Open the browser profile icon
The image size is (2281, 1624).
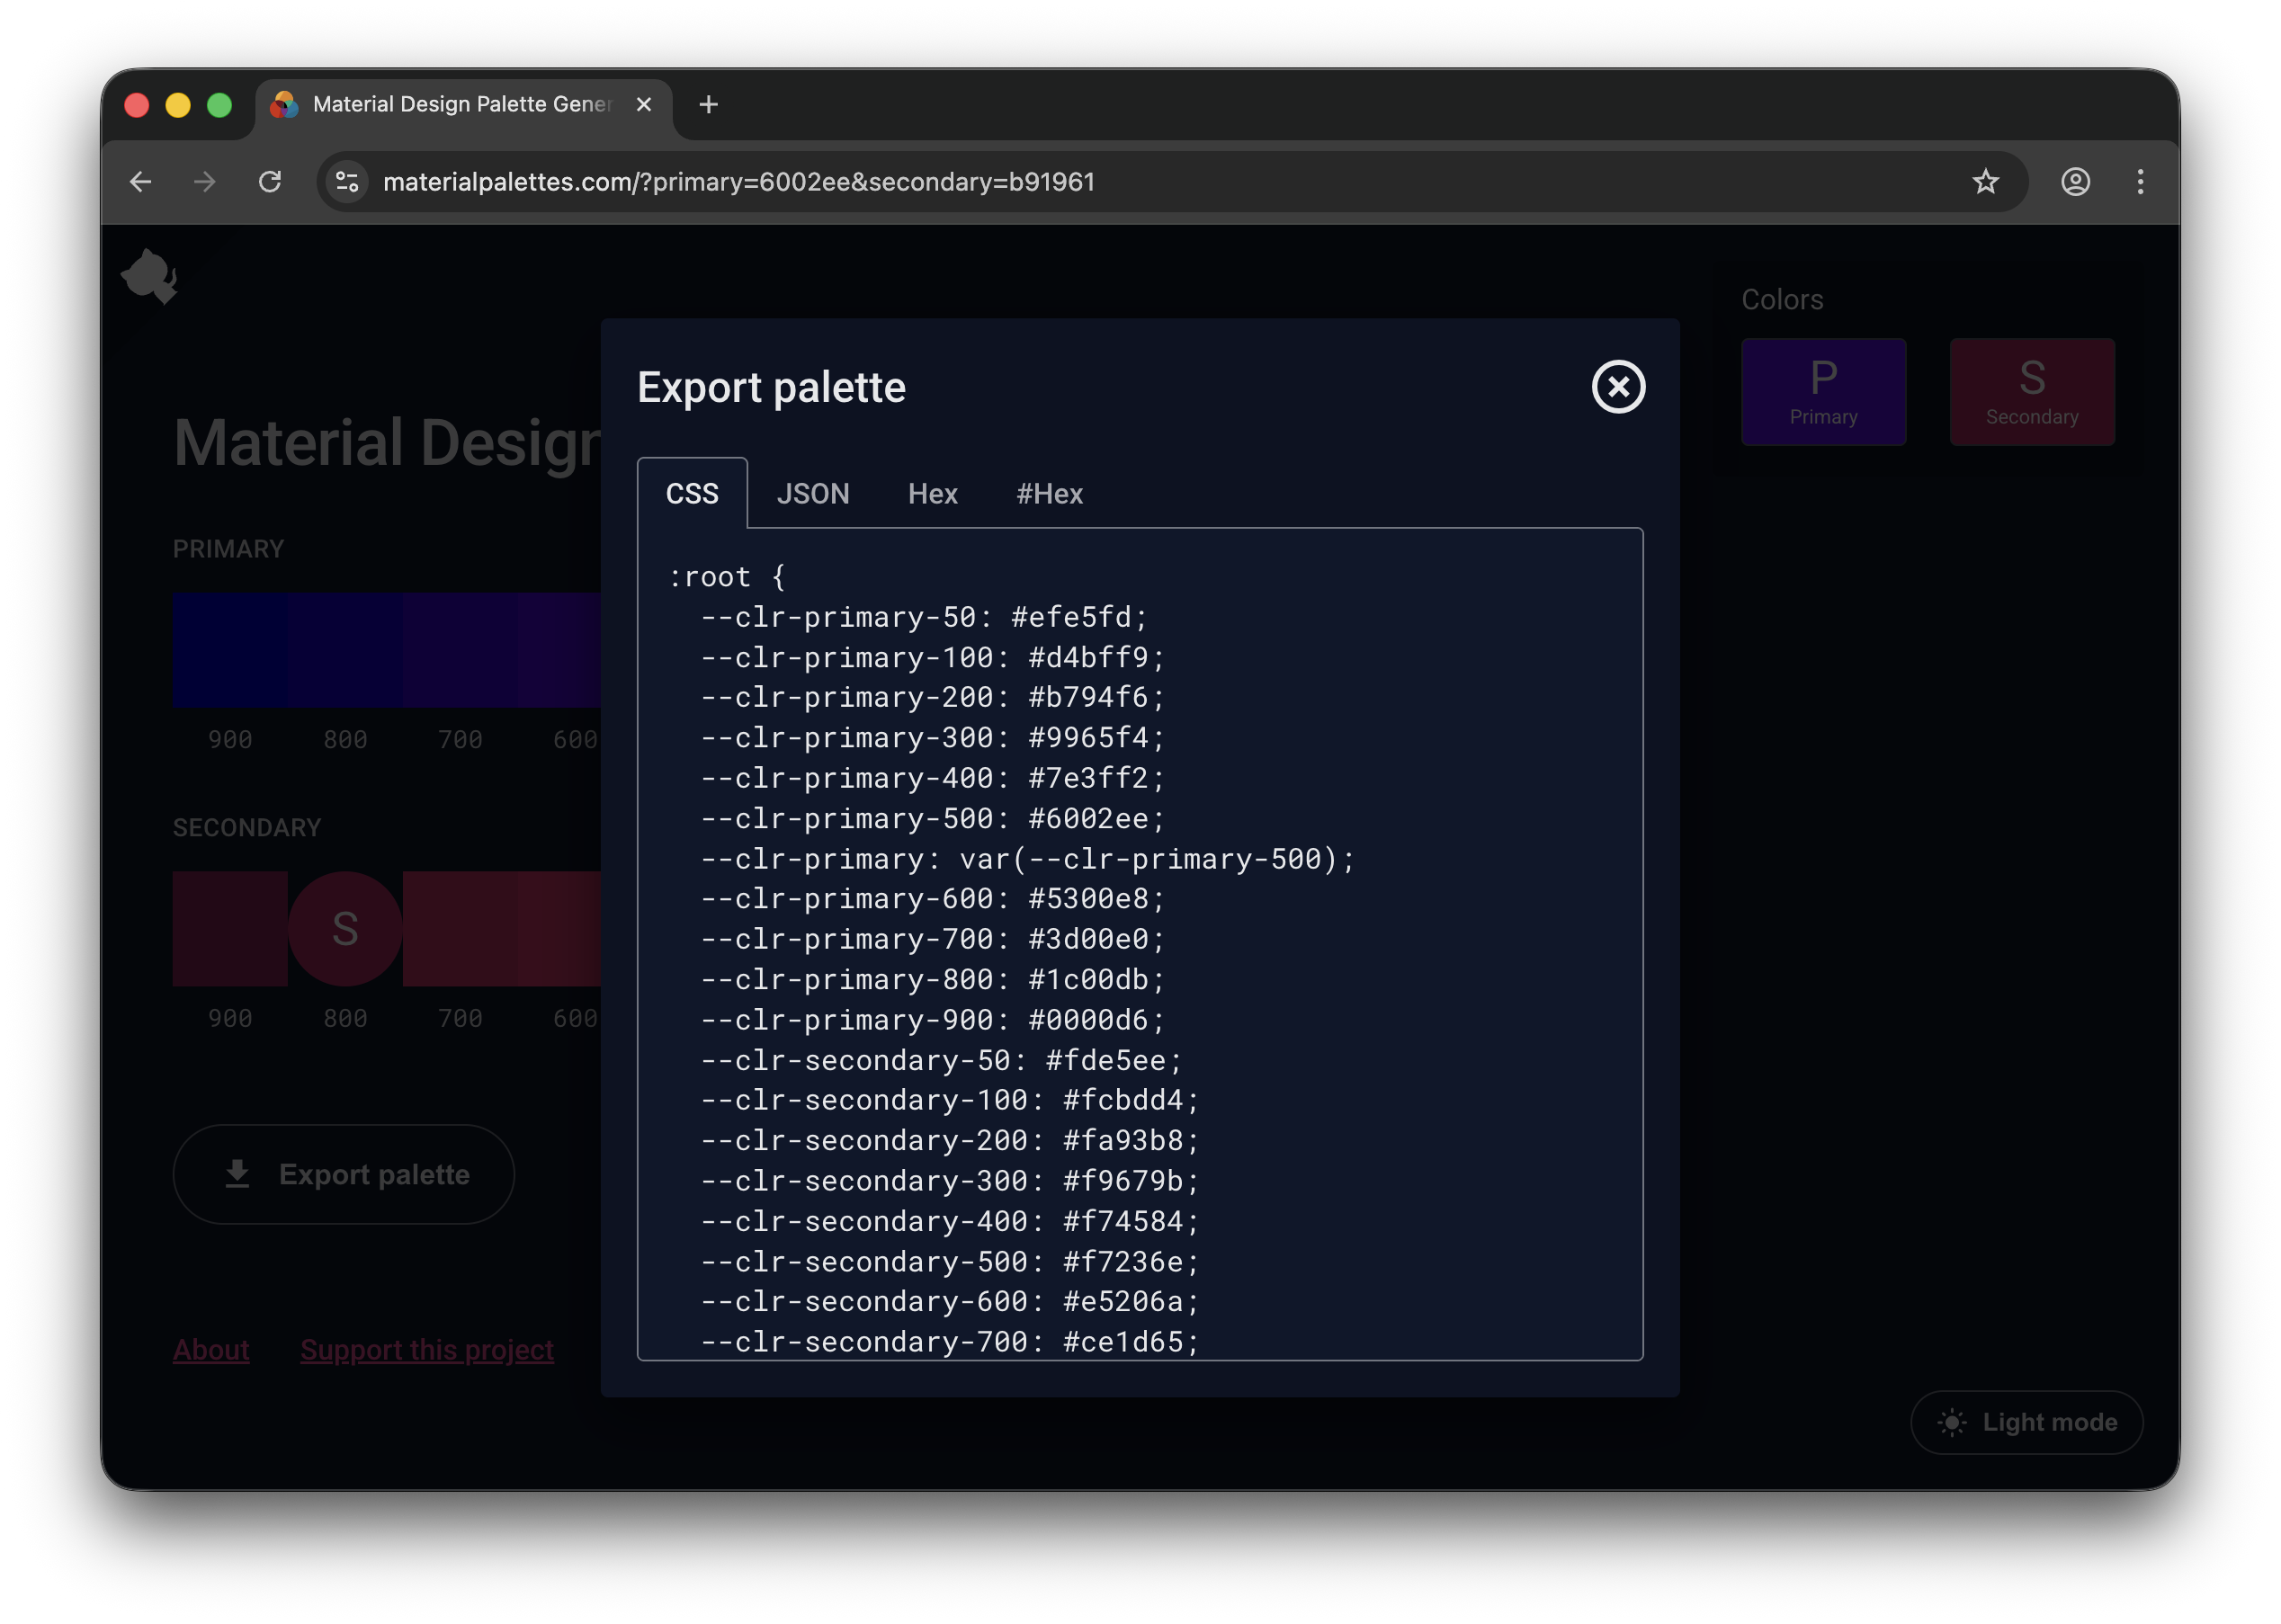tap(2075, 182)
